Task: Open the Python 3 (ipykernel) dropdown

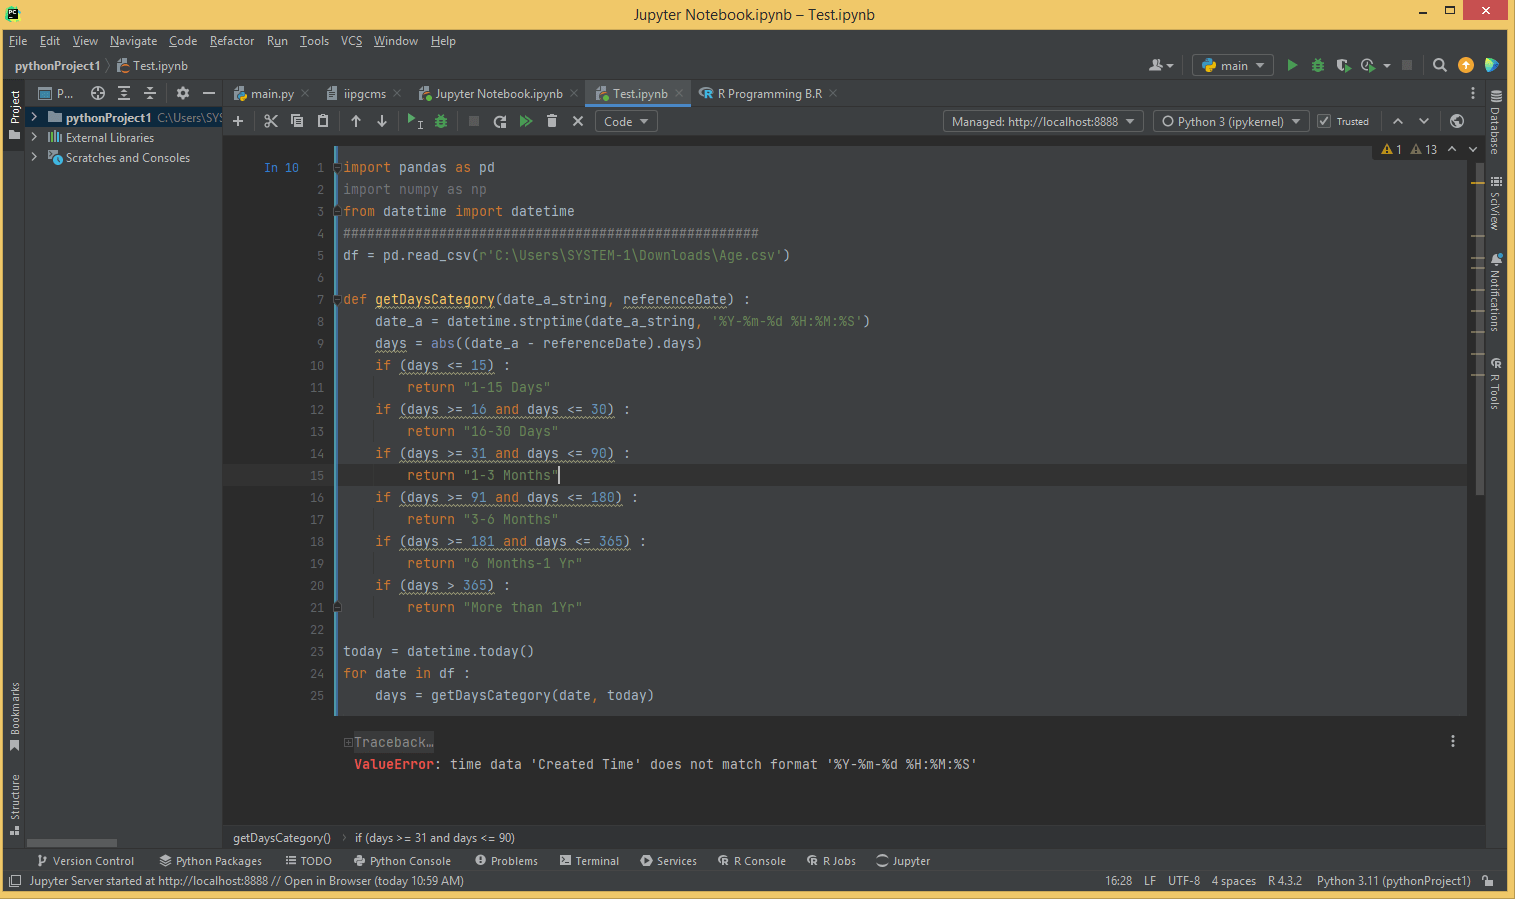Action: (1230, 120)
